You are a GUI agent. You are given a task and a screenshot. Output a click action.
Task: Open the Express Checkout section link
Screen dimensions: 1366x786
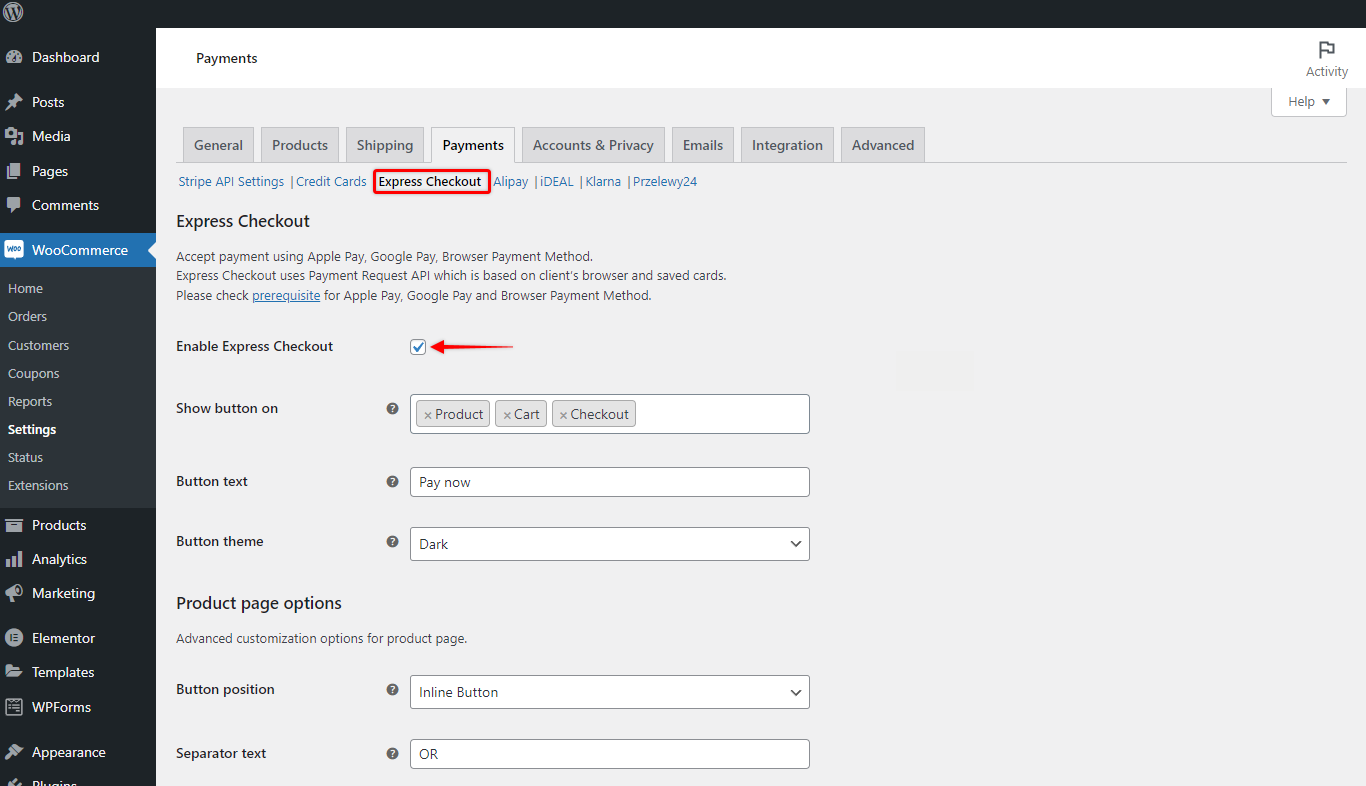pos(430,182)
